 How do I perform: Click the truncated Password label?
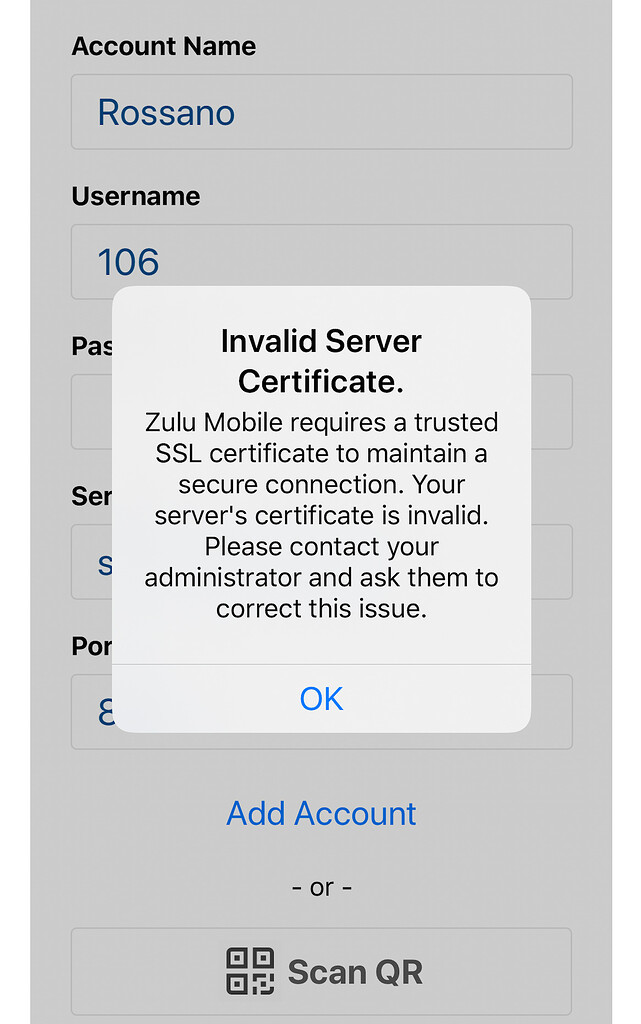coord(92,347)
